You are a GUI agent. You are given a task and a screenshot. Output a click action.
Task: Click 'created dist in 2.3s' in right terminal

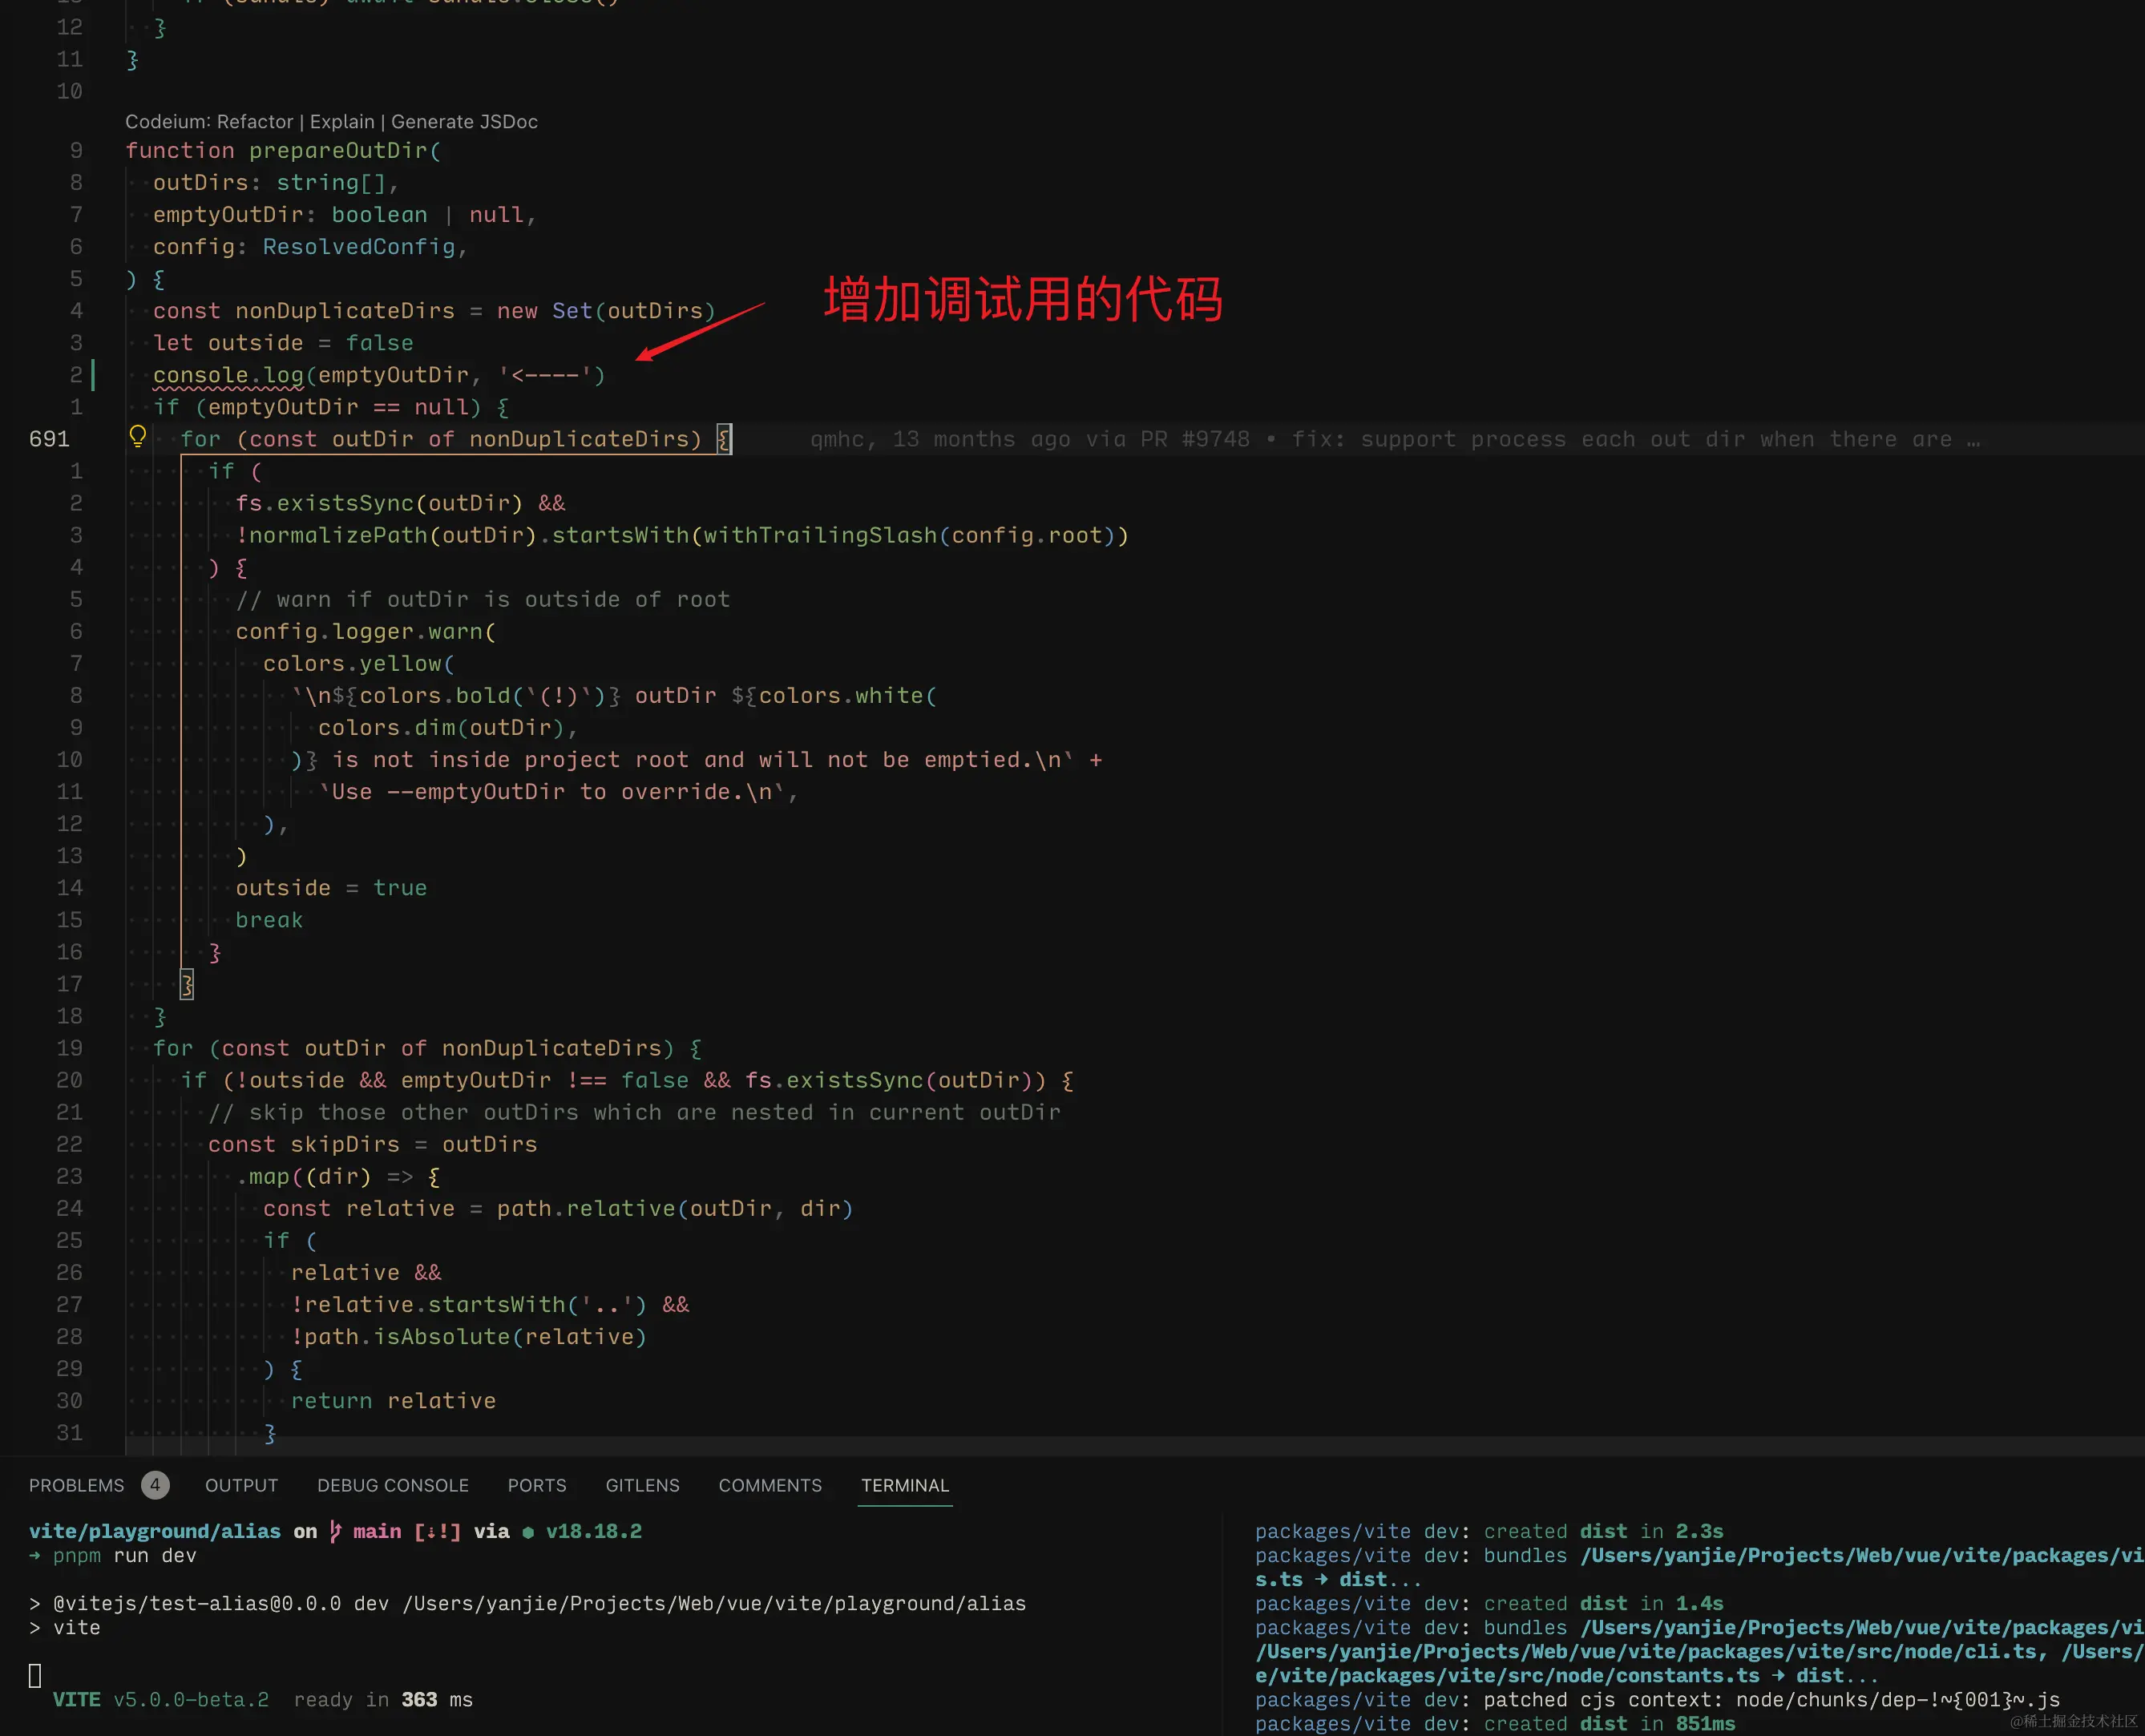point(1603,1531)
